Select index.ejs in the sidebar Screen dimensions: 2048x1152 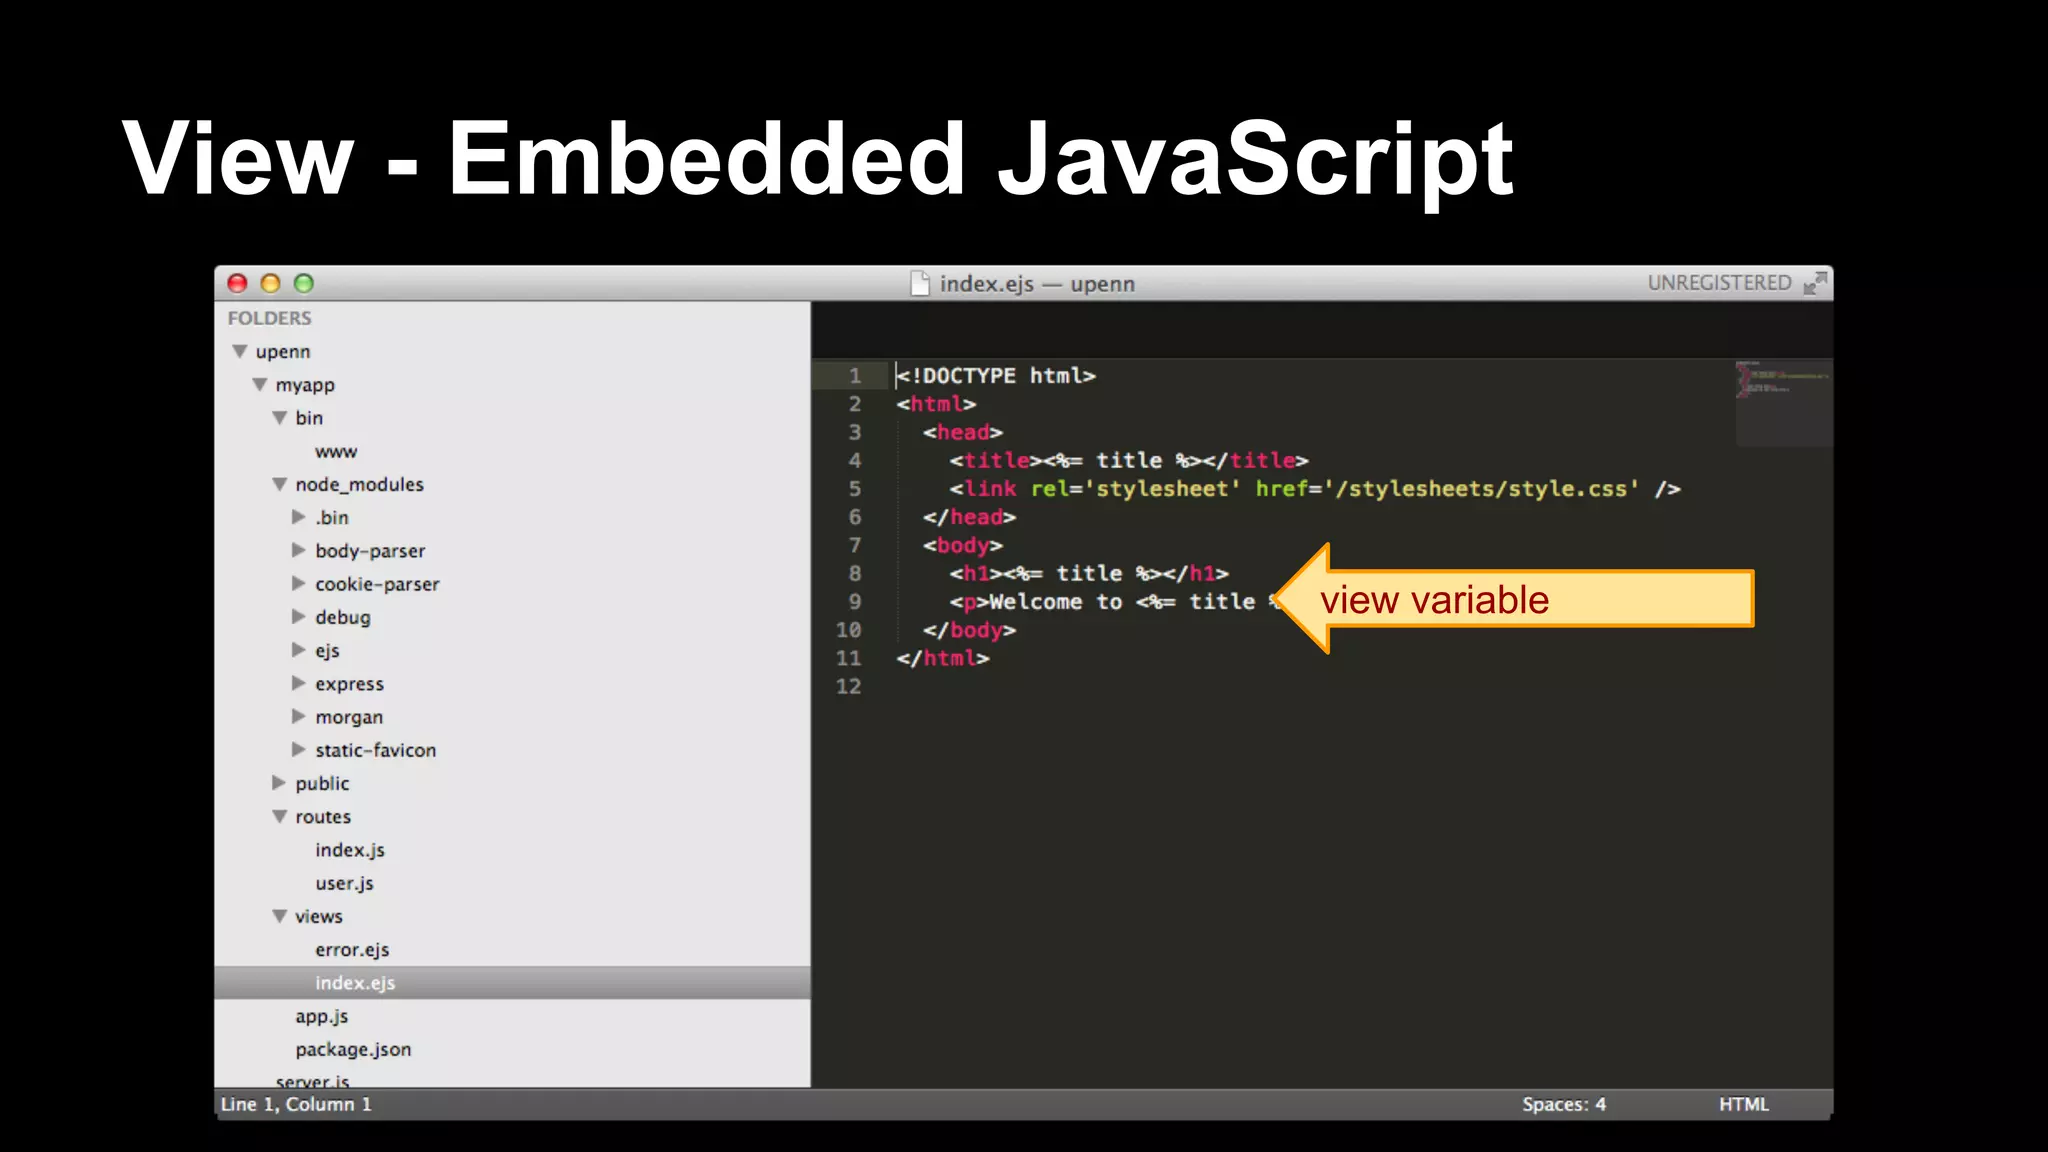point(512,983)
